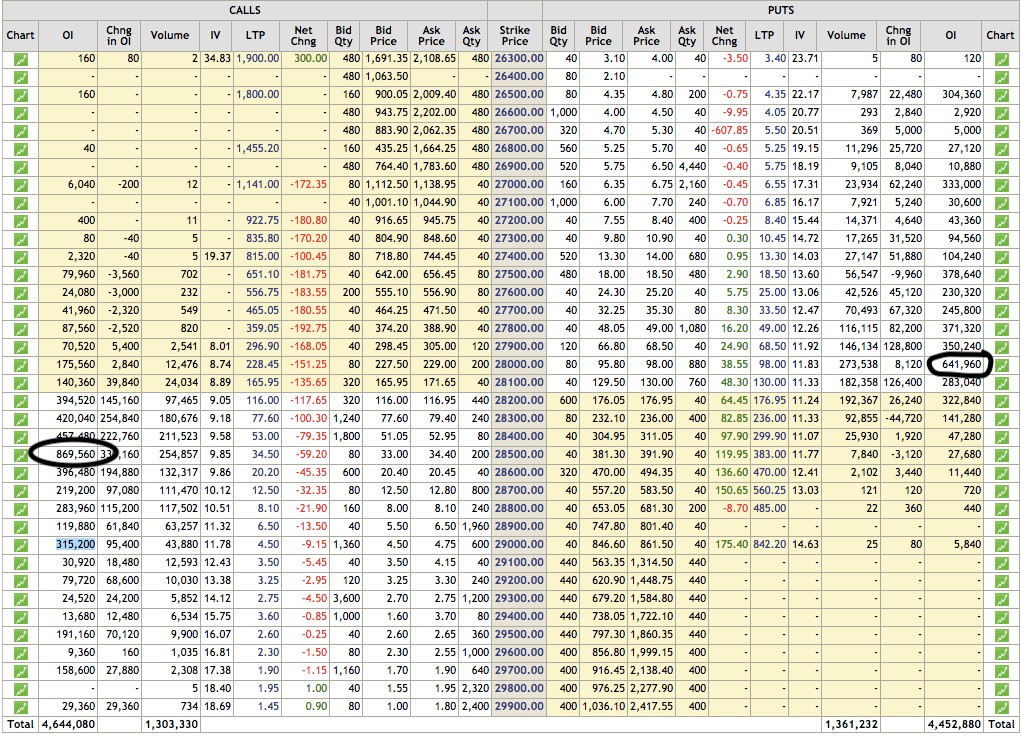
Task: Open calls chart for strike 28200.00
Action: pos(21,401)
